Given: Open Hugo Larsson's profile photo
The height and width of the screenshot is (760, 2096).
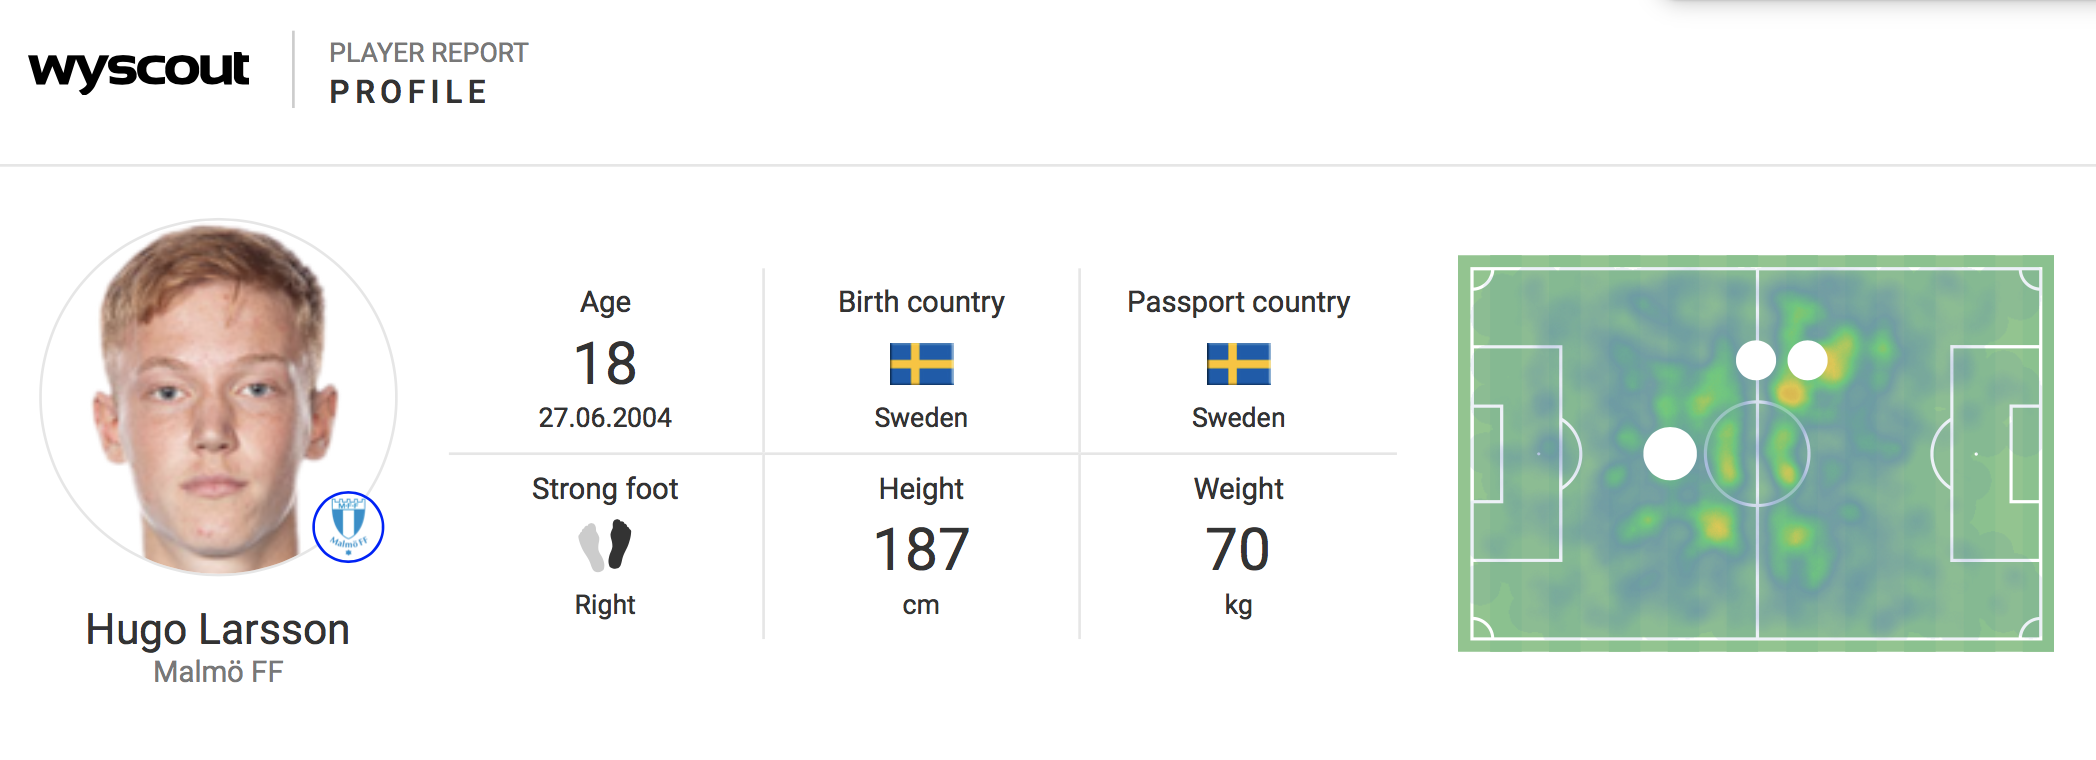Looking at the screenshot, I should [x=218, y=397].
